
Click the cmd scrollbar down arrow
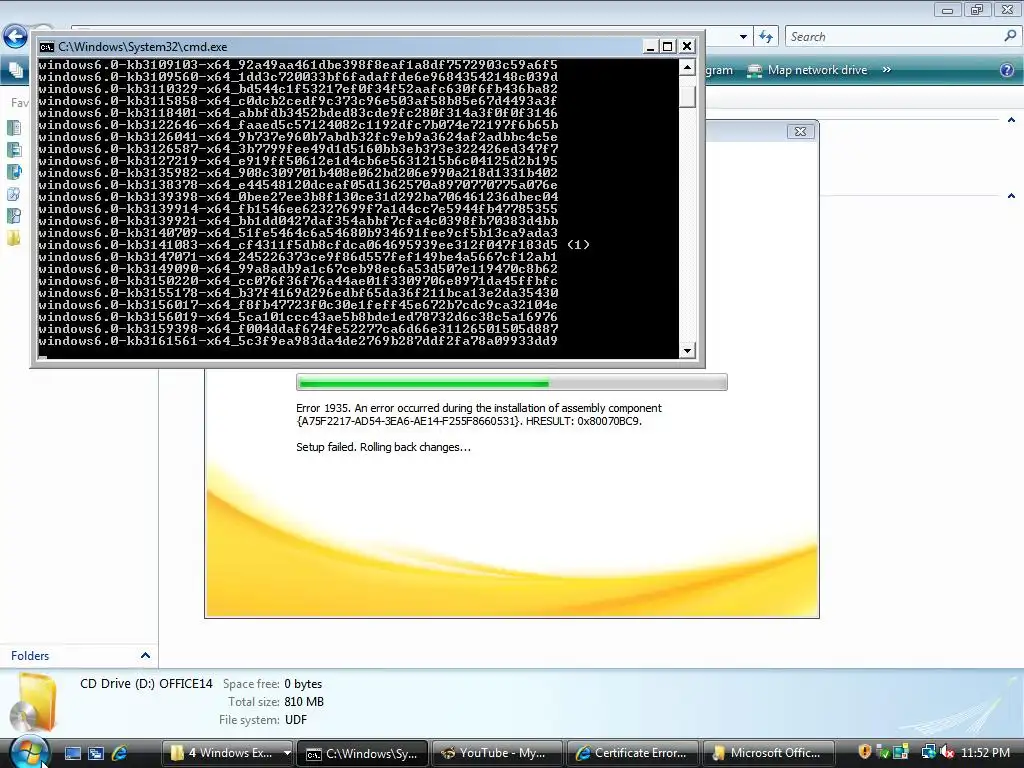tap(687, 351)
